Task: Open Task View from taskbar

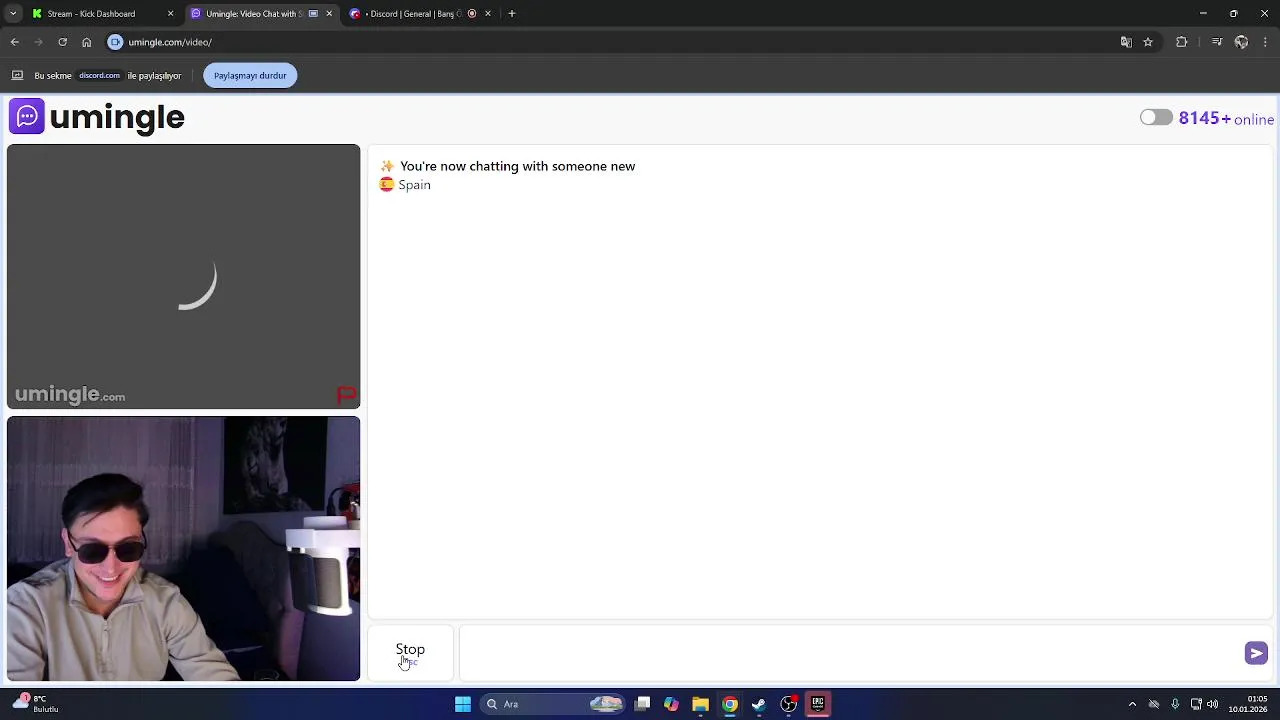Action: click(642, 704)
